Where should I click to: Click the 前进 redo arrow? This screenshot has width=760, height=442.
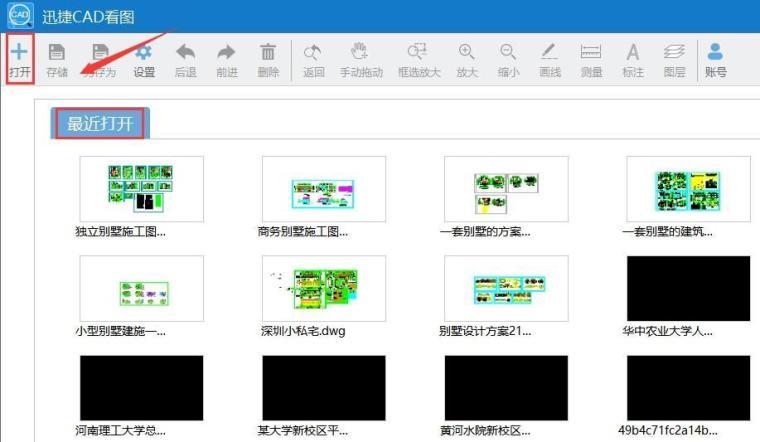[x=226, y=52]
